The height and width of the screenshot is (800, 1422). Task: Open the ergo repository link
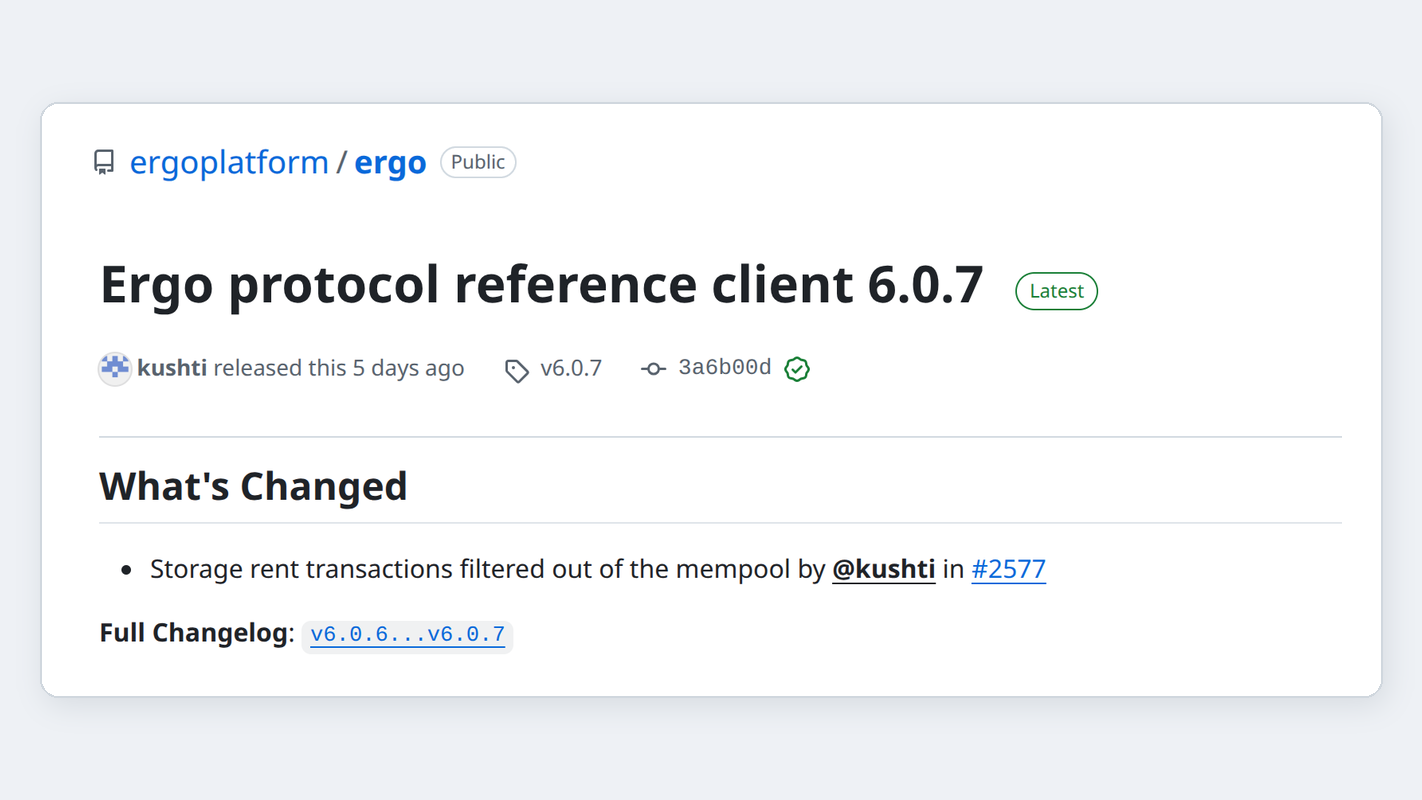pos(390,162)
